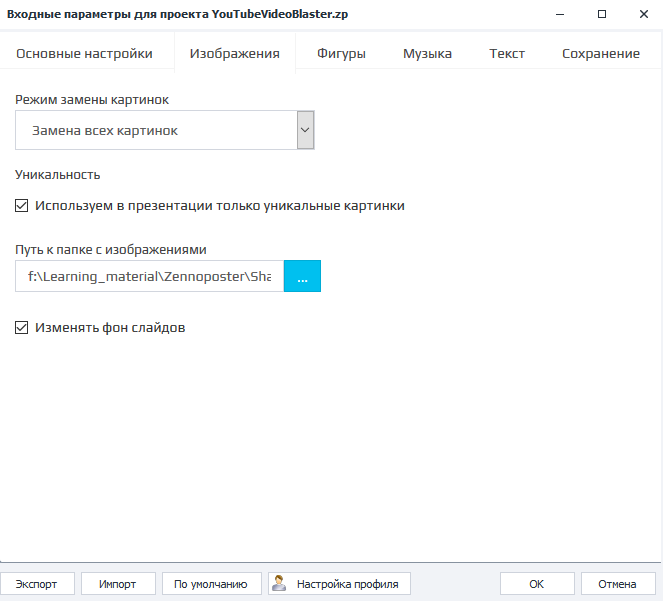663x601 pixels.
Task: Click the Экспорт button
Action: pos(37,584)
